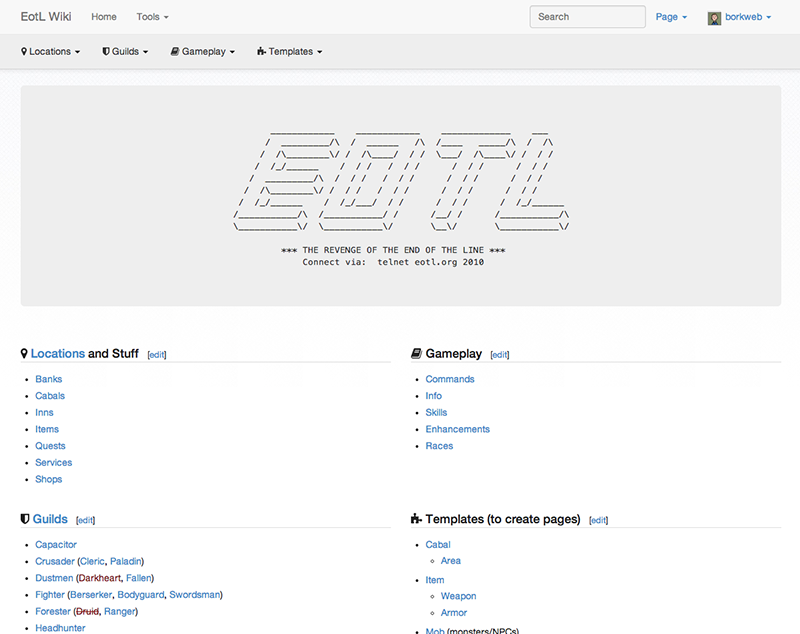Focus the Search input field
The image size is (800, 634).
pyautogui.click(x=587, y=17)
